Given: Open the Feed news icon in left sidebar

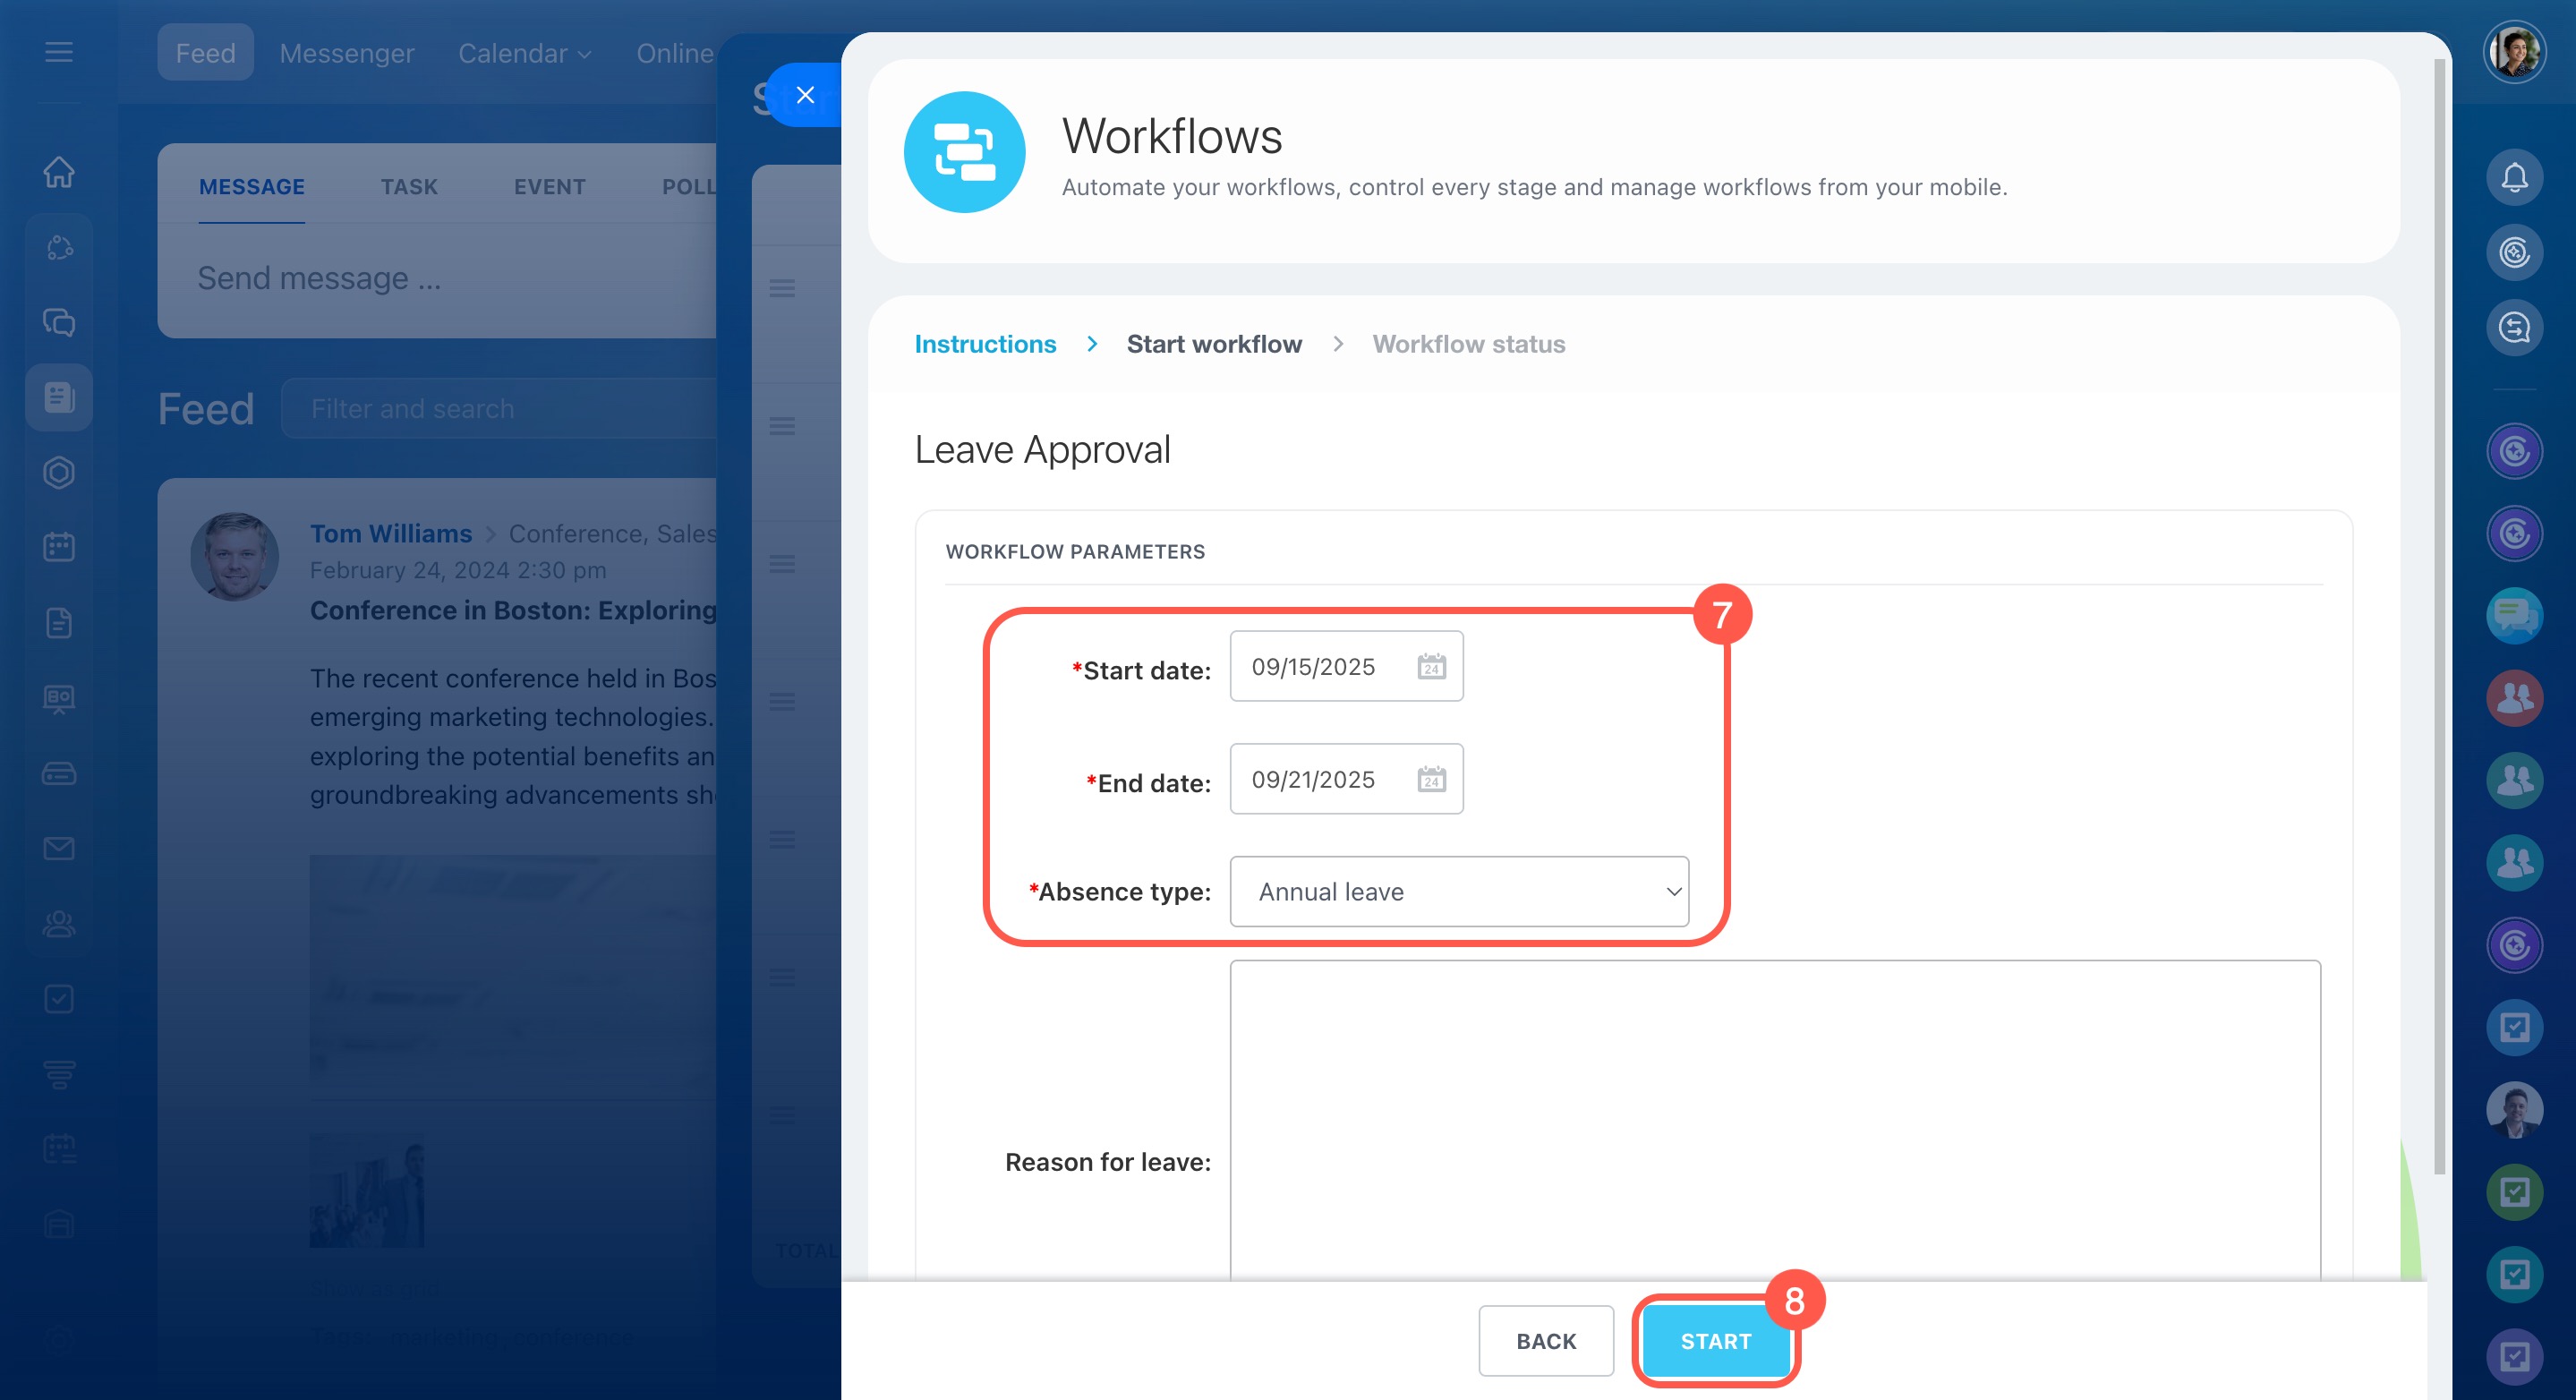Looking at the screenshot, I should point(59,397).
